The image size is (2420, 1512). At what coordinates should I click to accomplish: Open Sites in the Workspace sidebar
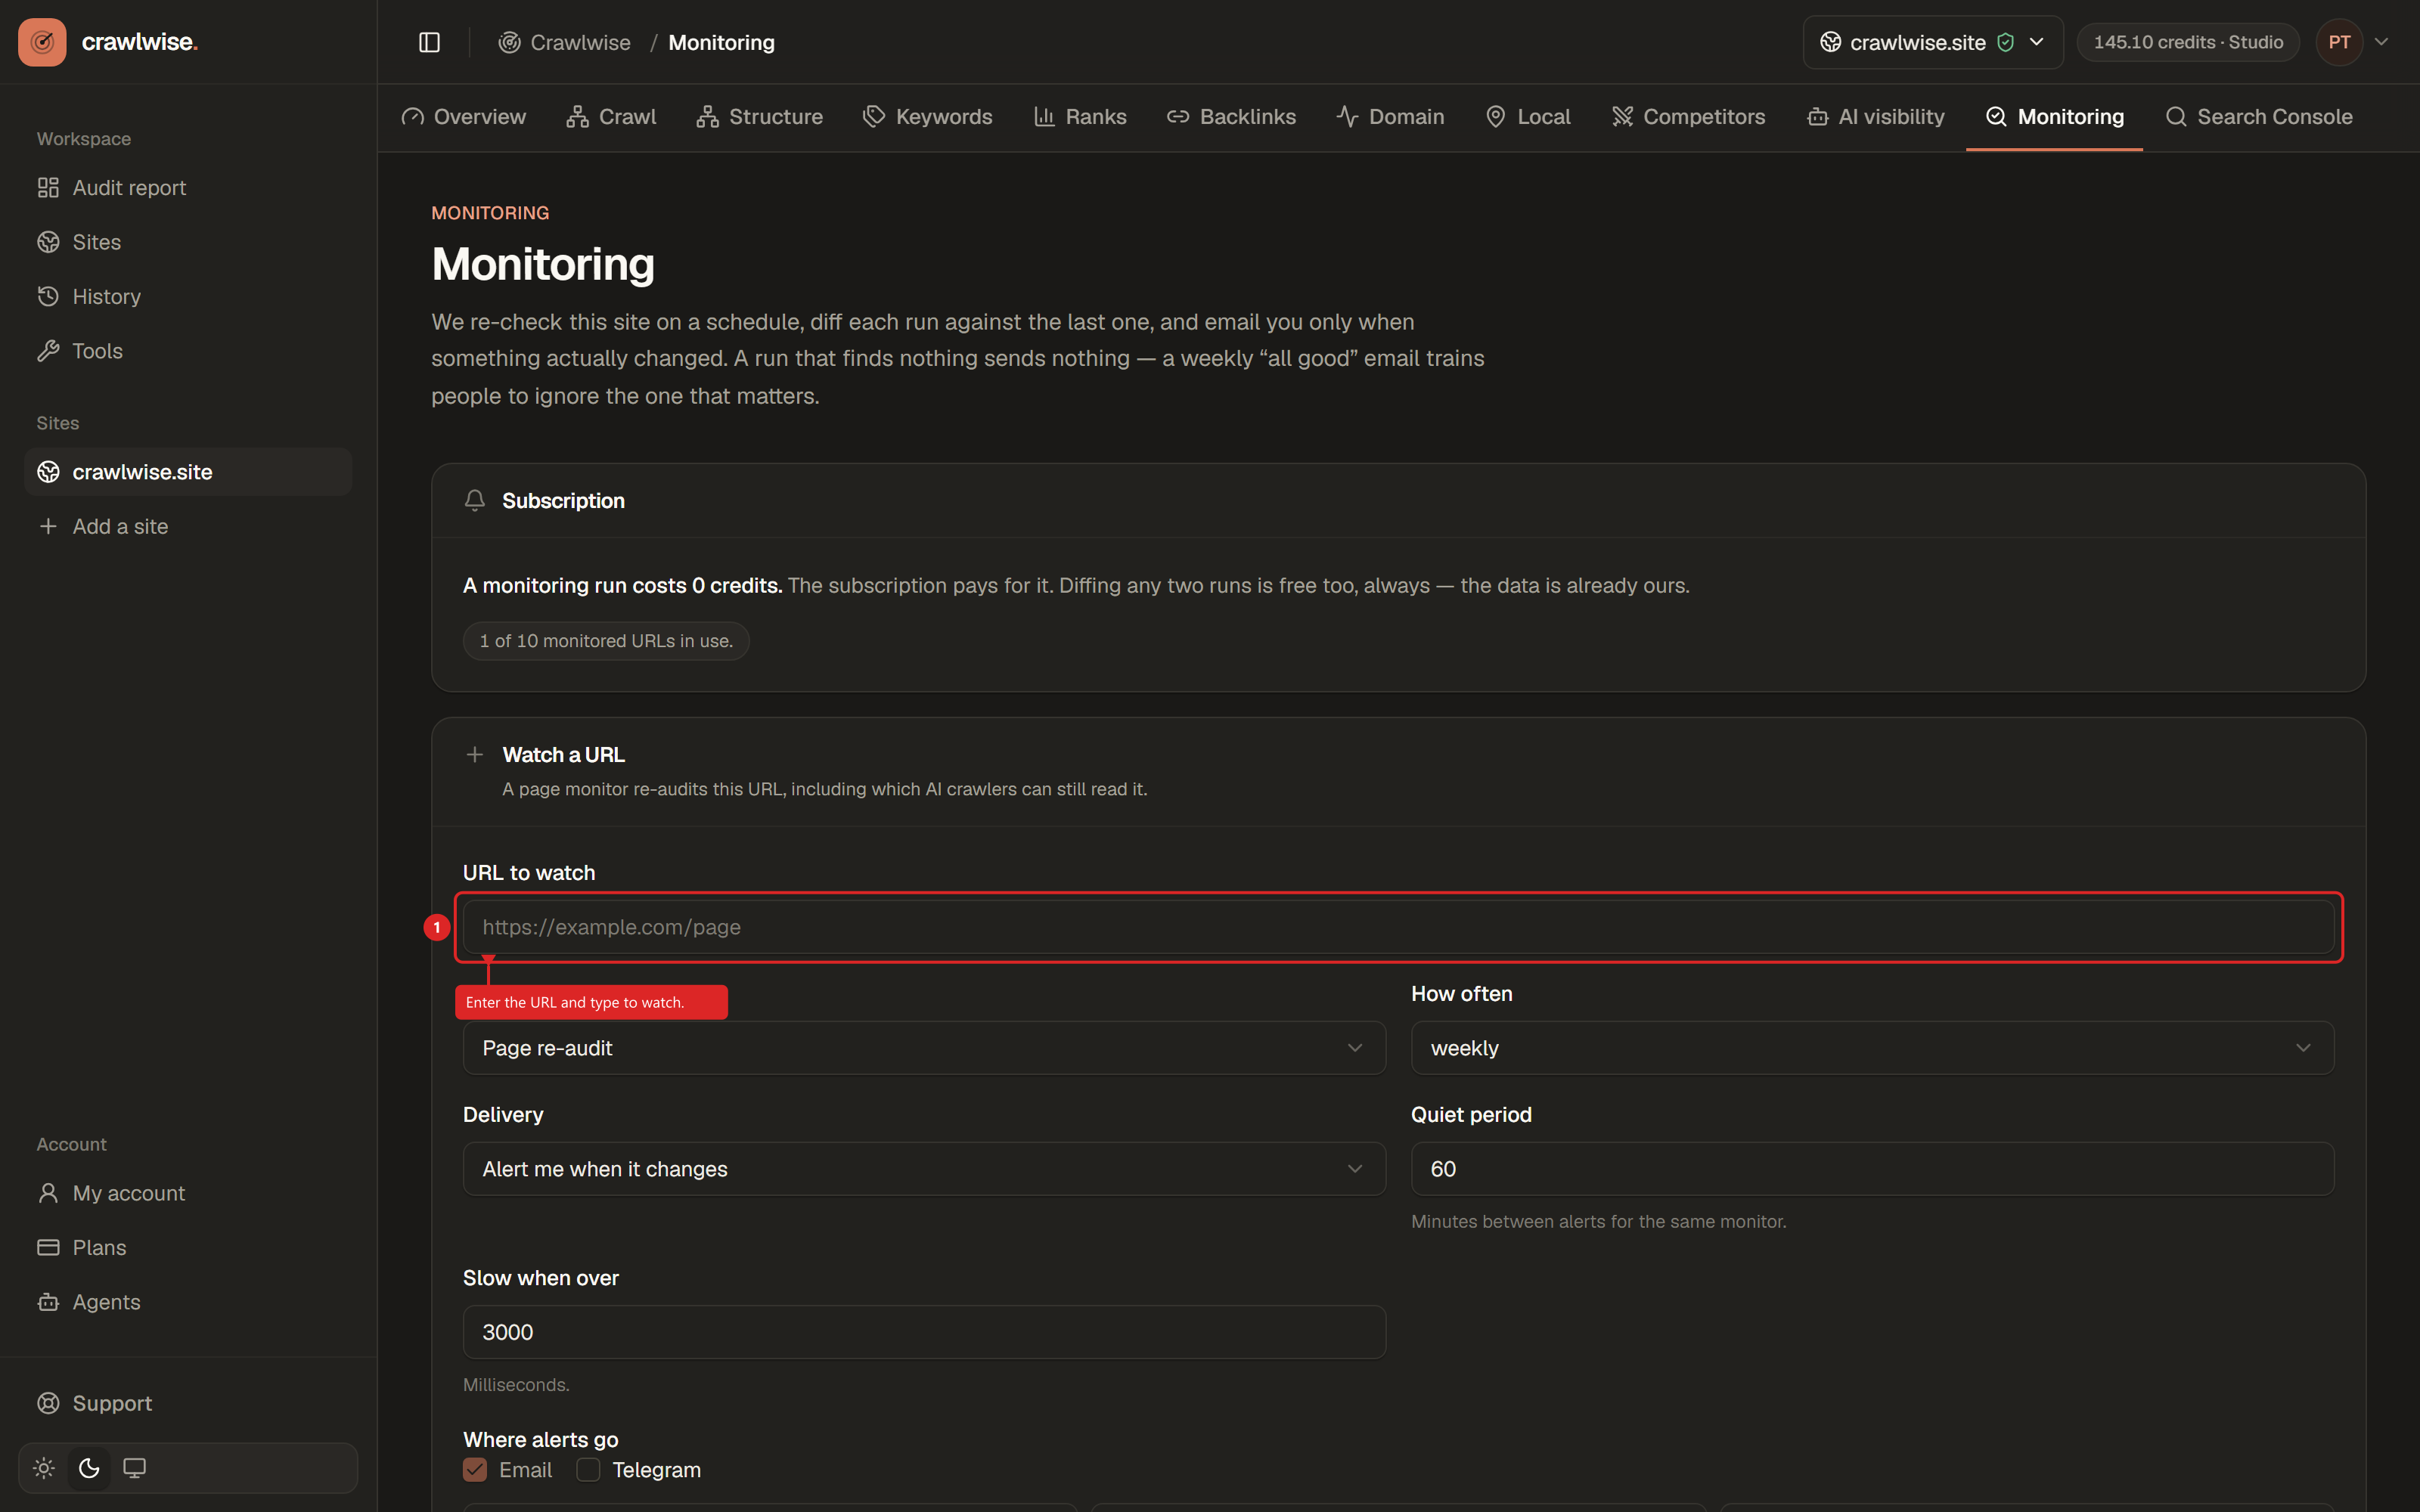[188, 242]
